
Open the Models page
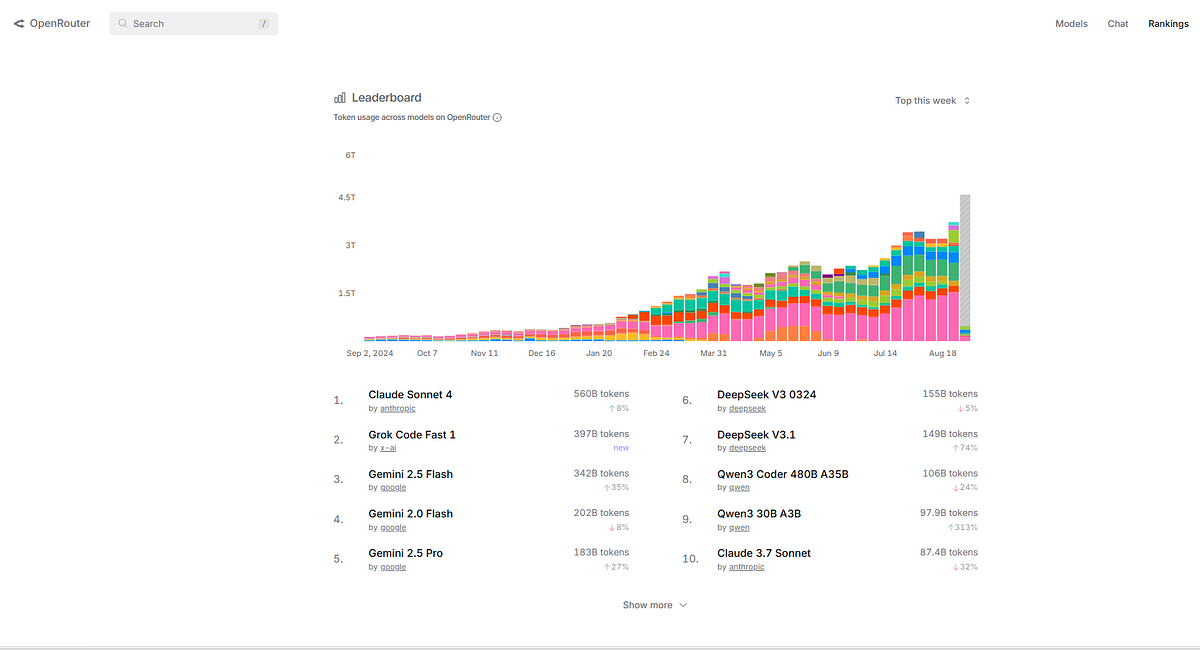coord(1071,23)
